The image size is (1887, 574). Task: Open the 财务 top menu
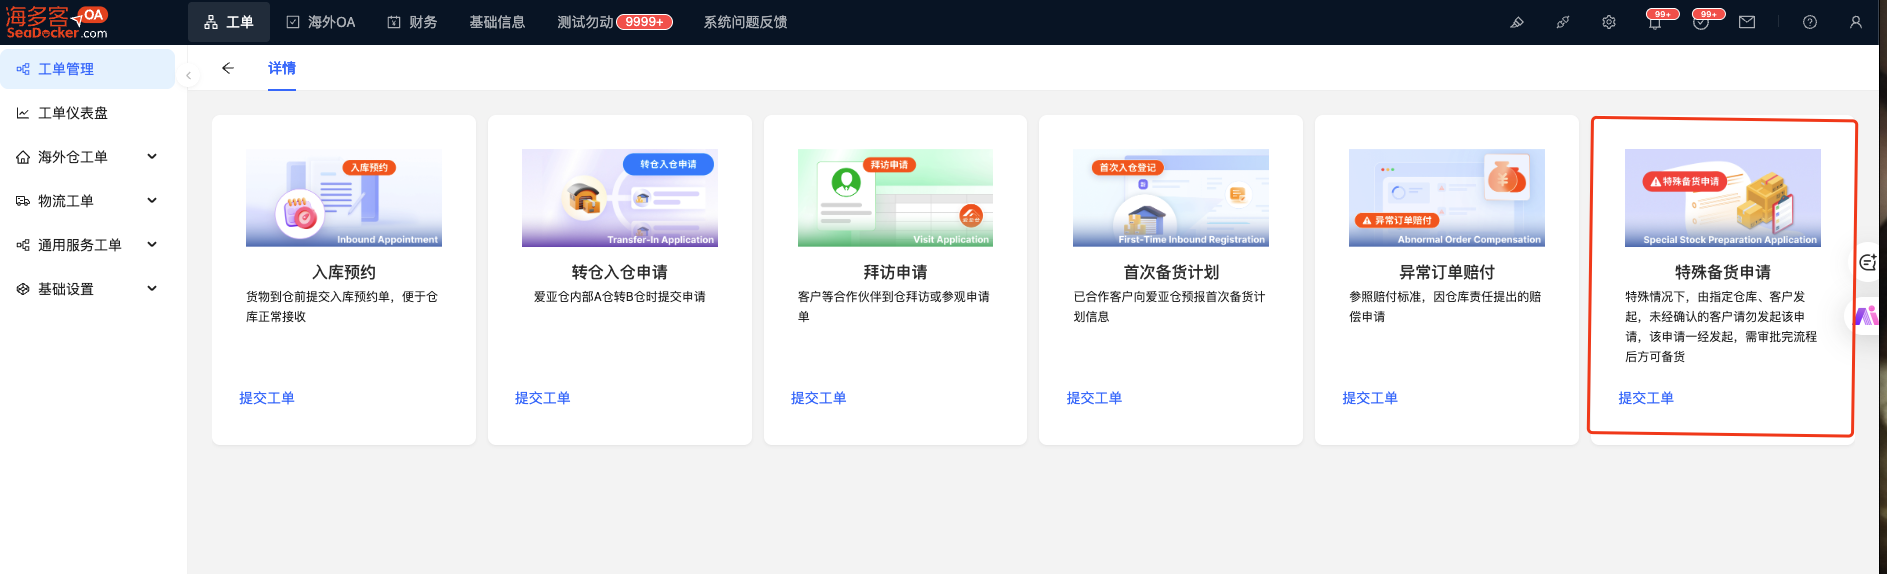[412, 22]
